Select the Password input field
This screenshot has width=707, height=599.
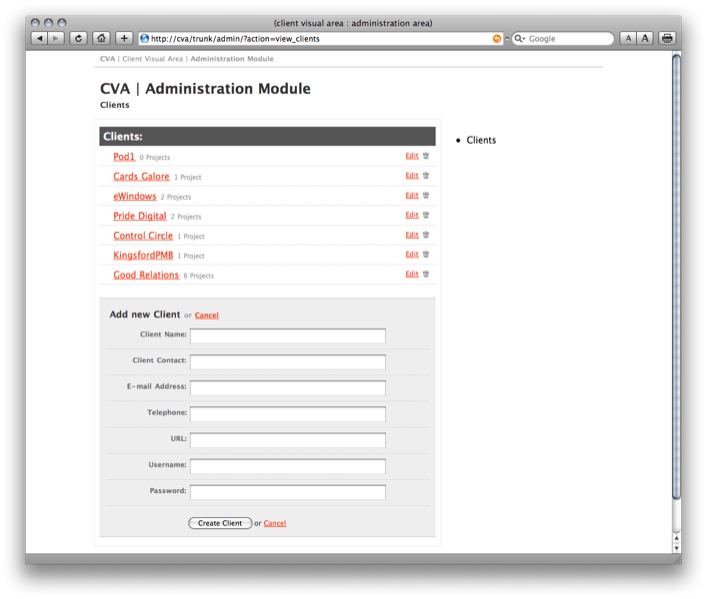(287, 492)
